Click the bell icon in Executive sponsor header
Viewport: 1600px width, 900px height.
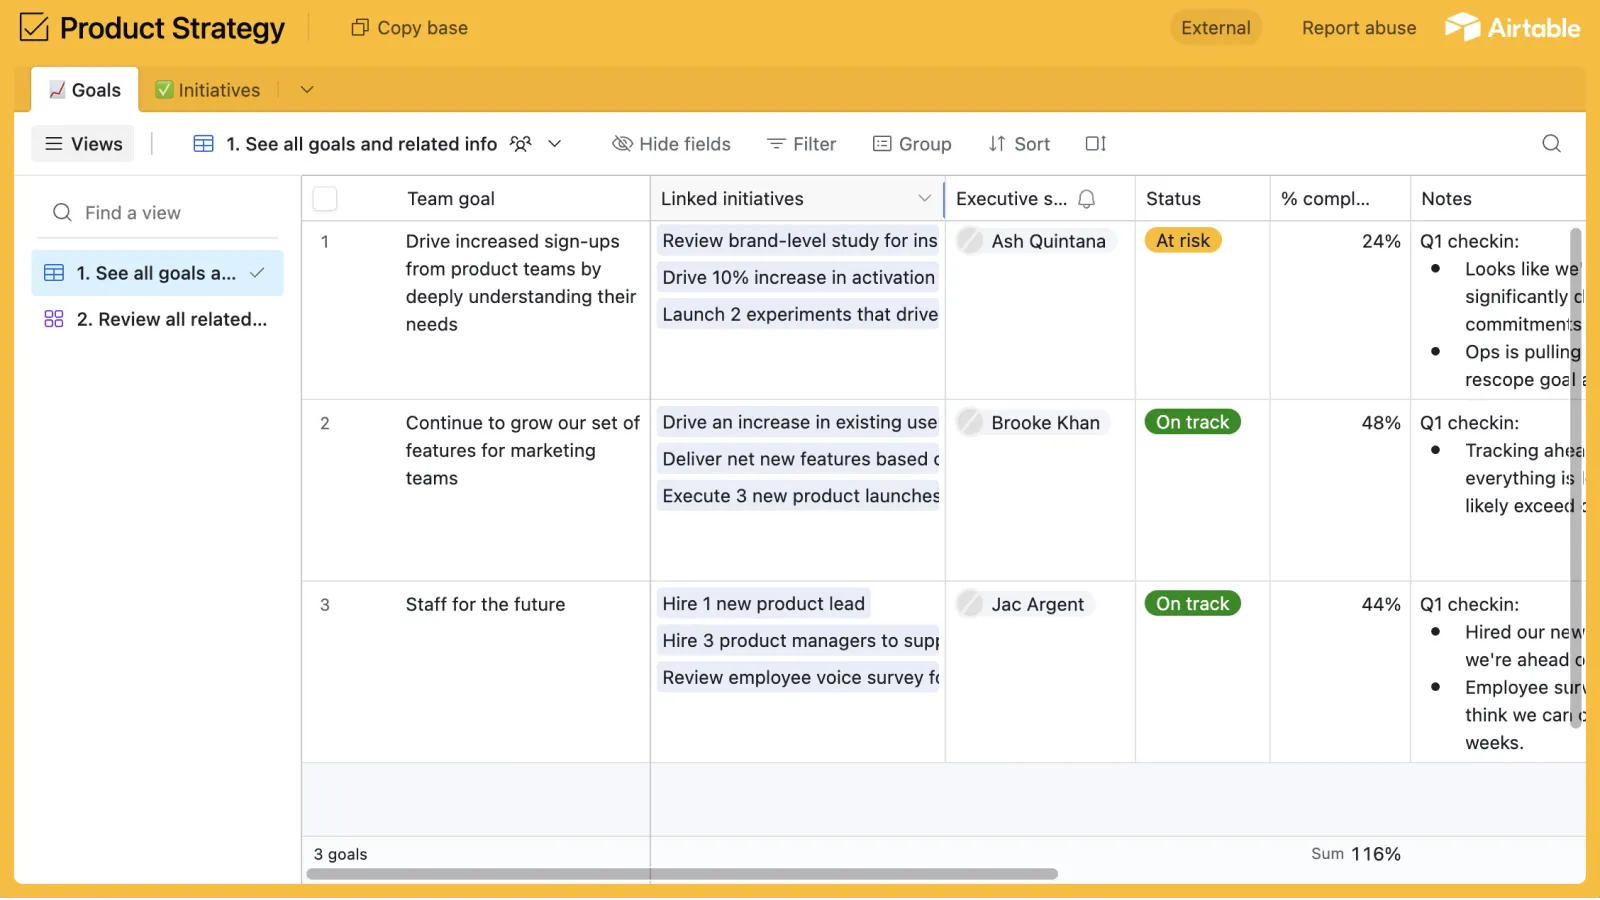click(x=1087, y=199)
